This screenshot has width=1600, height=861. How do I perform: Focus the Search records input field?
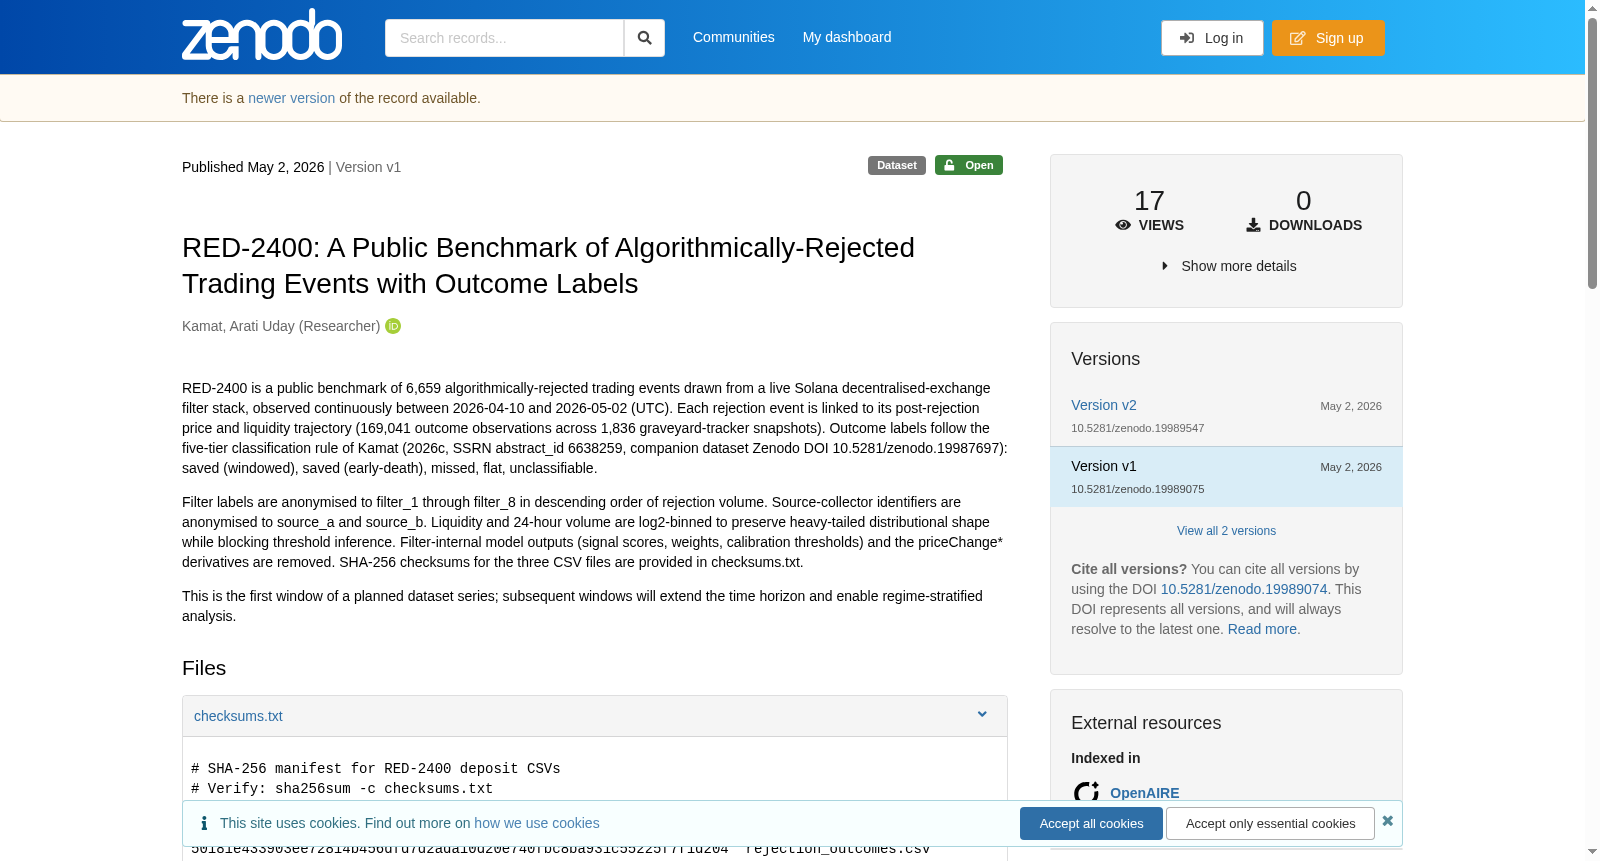(x=504, y=38)
